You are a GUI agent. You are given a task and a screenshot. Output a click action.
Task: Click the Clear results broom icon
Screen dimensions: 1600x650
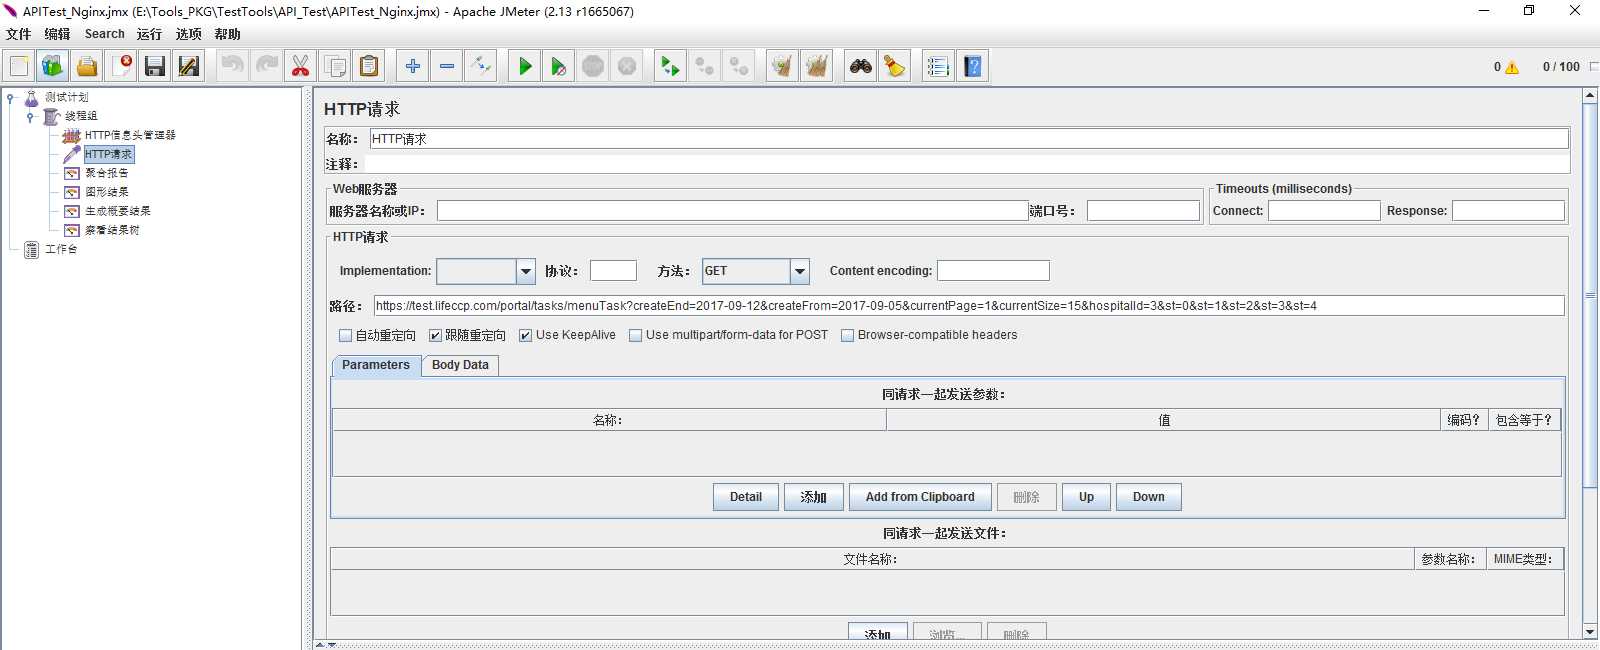[x=782, y=66]
